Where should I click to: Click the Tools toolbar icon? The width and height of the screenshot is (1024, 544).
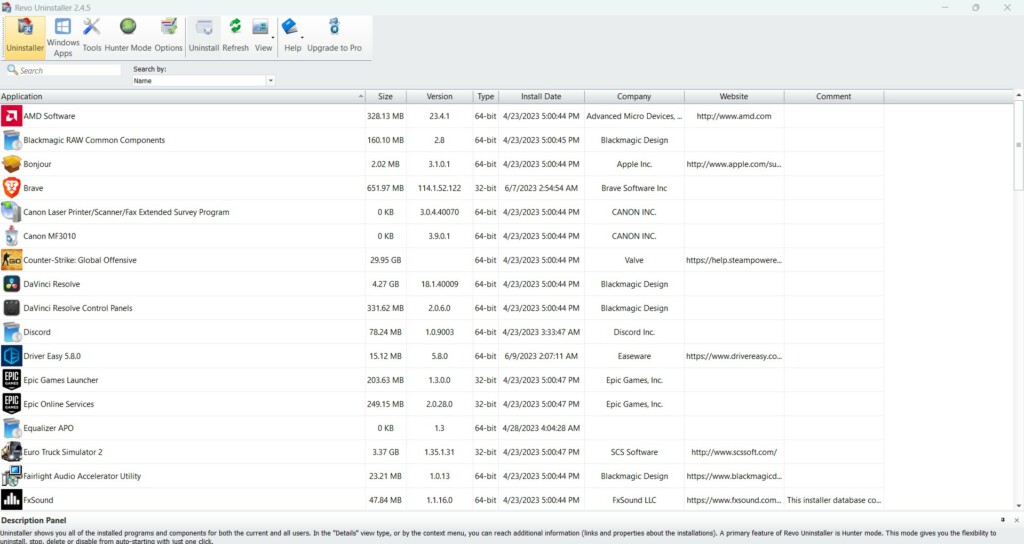(x=92, y=35)
